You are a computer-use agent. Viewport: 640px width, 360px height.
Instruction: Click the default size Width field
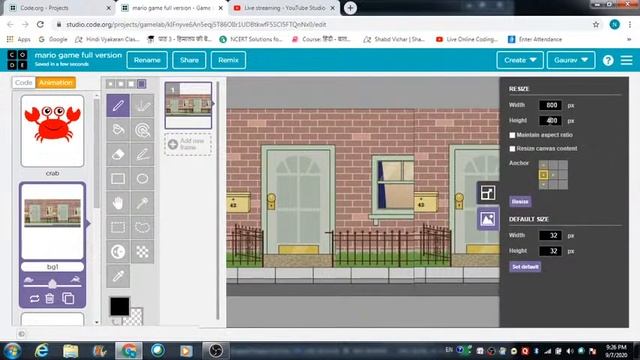point(550,236)
